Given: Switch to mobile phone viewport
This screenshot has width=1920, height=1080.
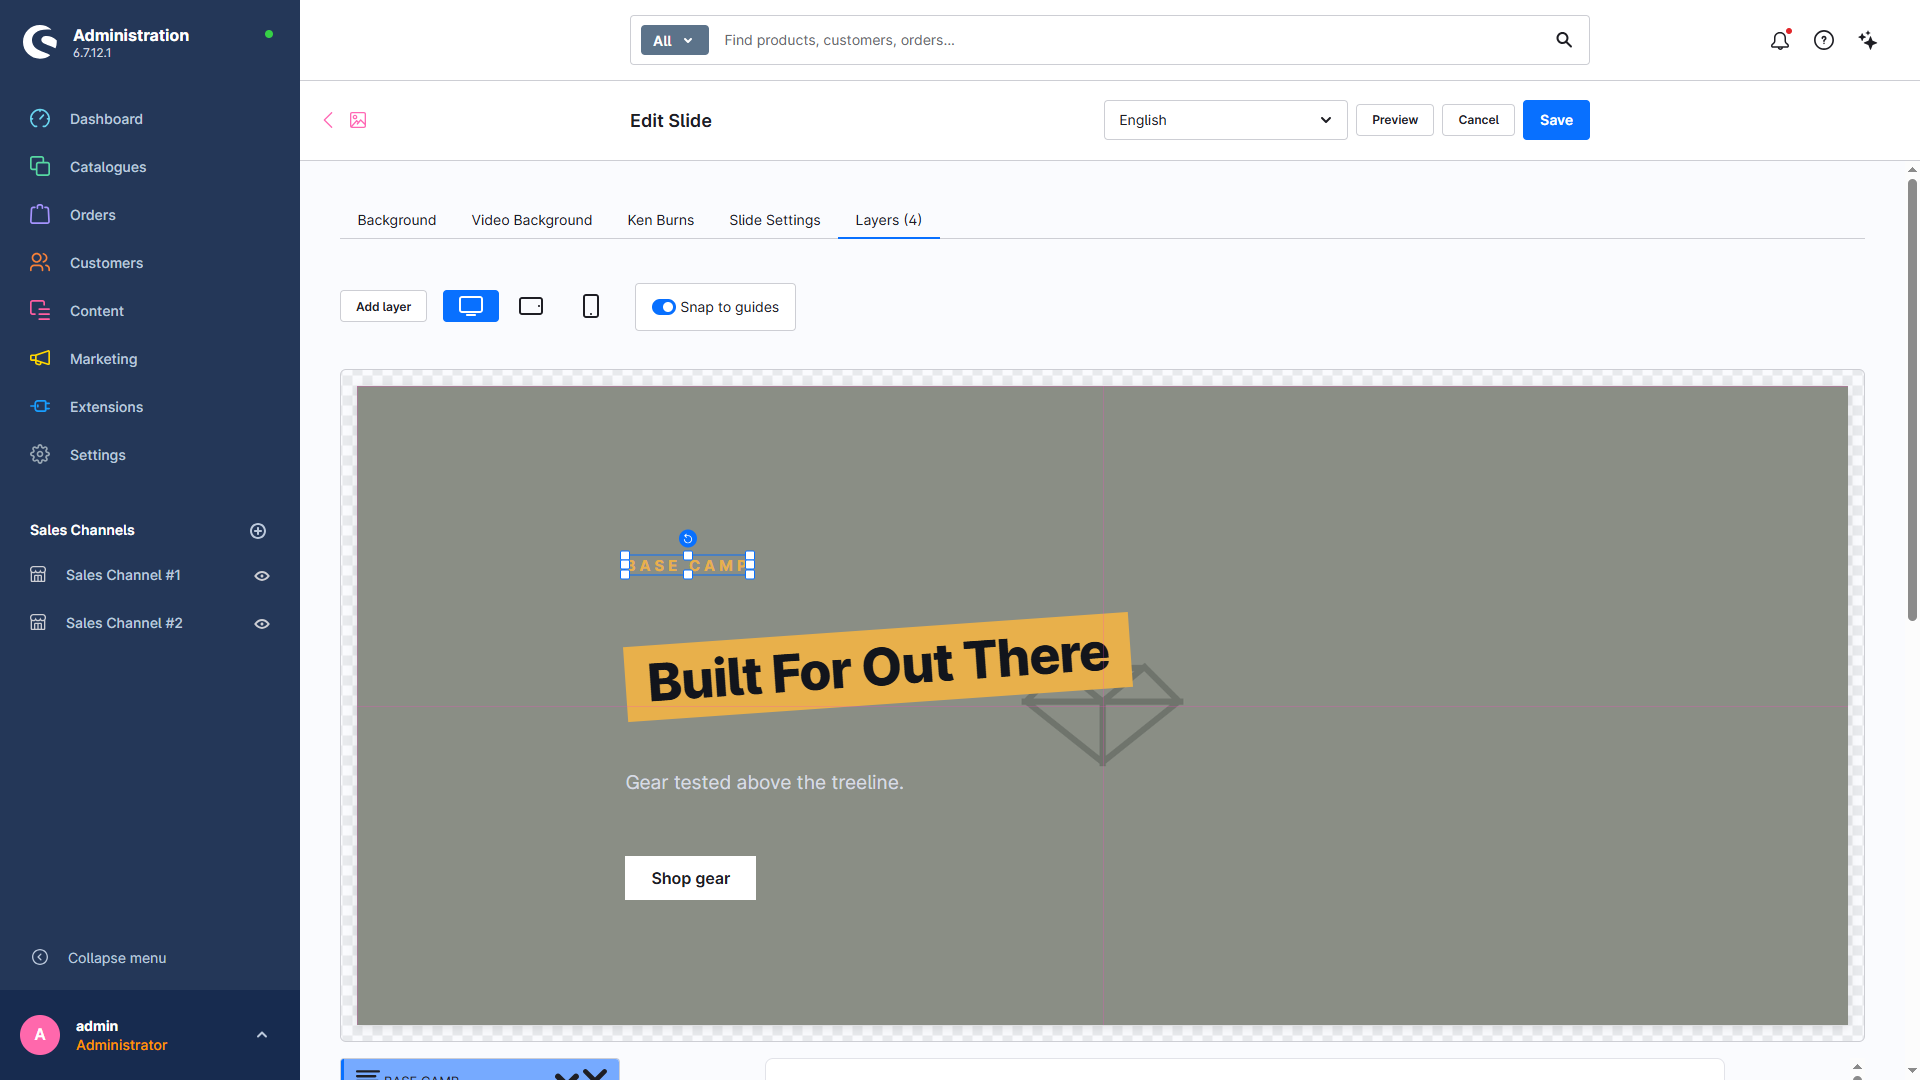Looking at the screenshot, I should point(591,306).
